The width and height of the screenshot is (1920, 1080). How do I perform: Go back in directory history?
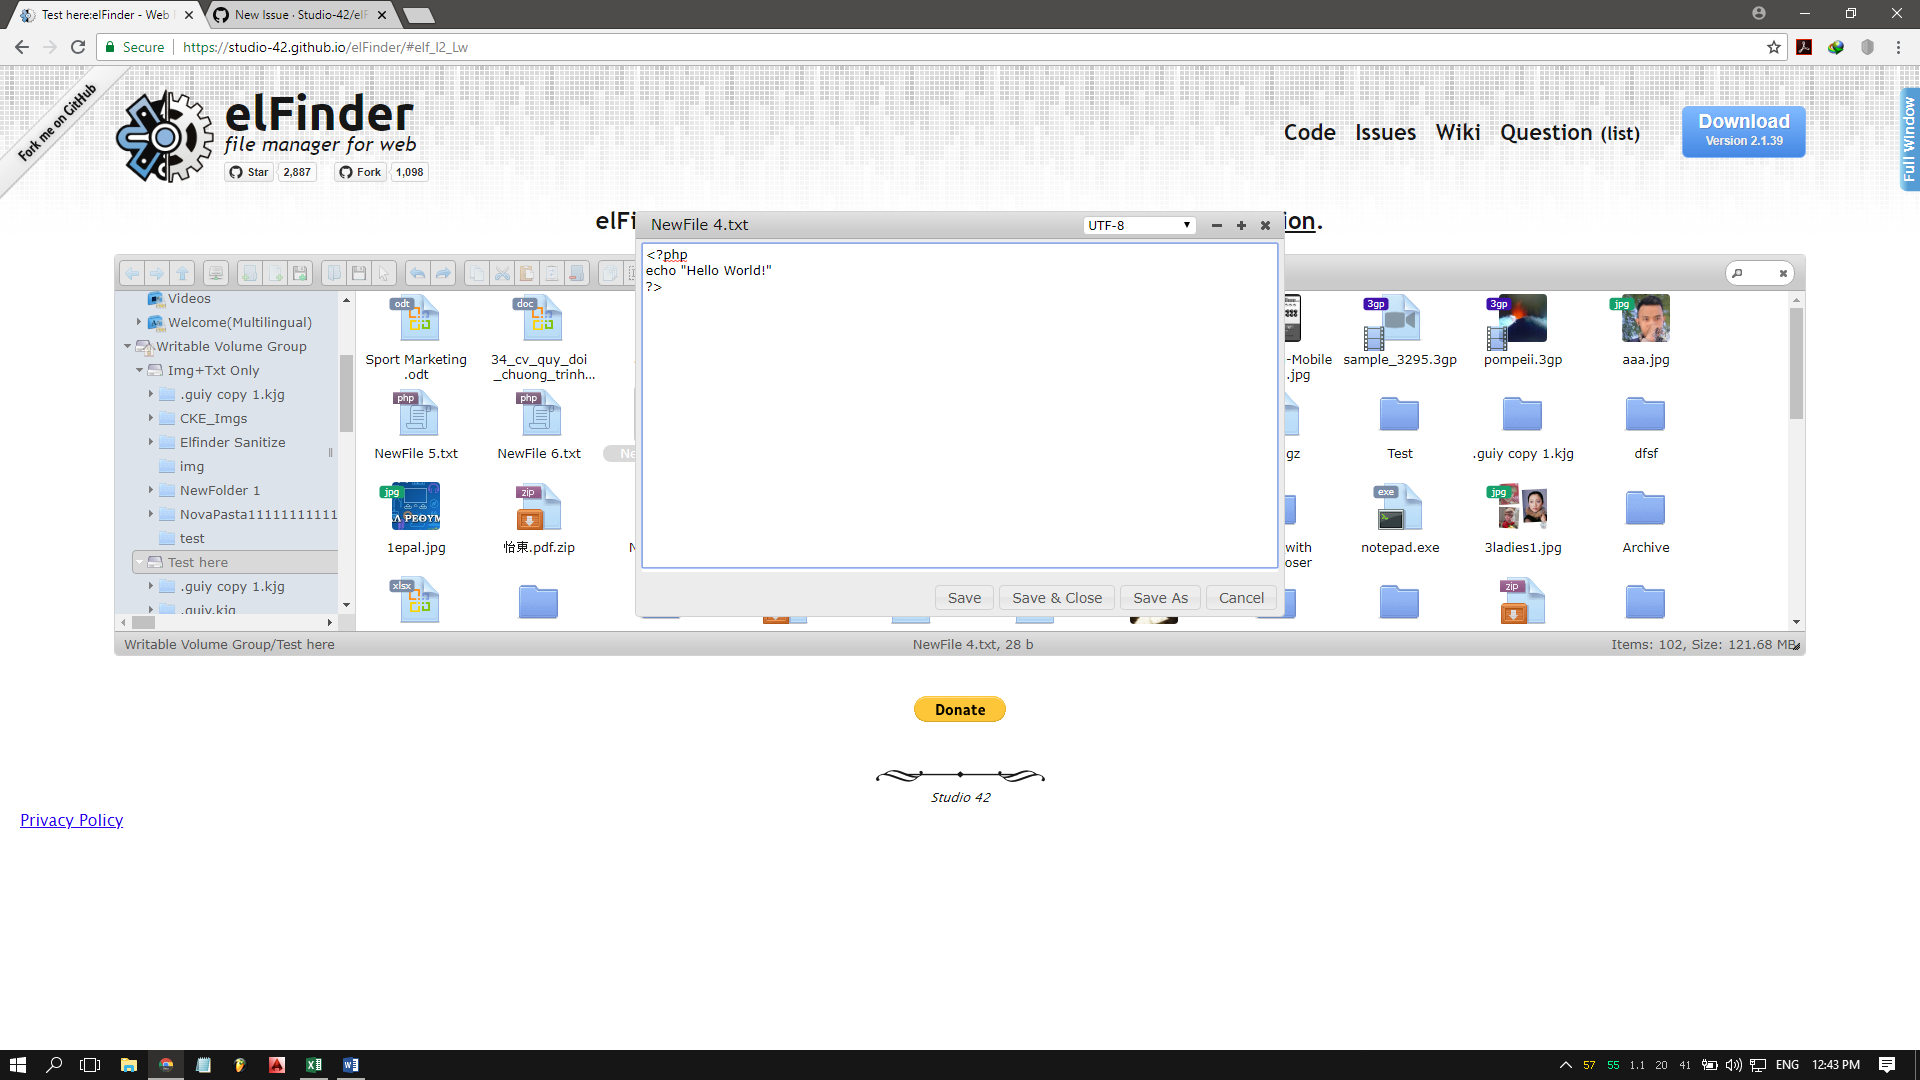tap(131, 272)
